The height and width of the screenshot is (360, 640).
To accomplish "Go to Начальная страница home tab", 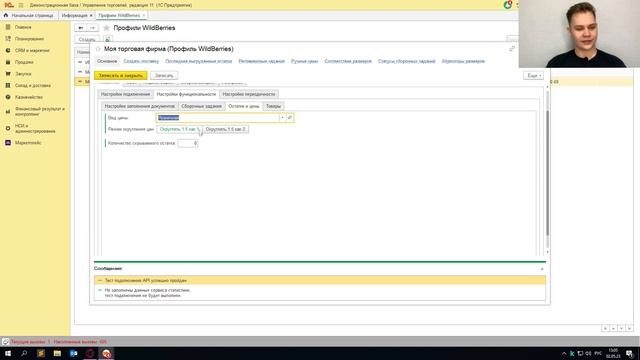I will pos(29,16).
